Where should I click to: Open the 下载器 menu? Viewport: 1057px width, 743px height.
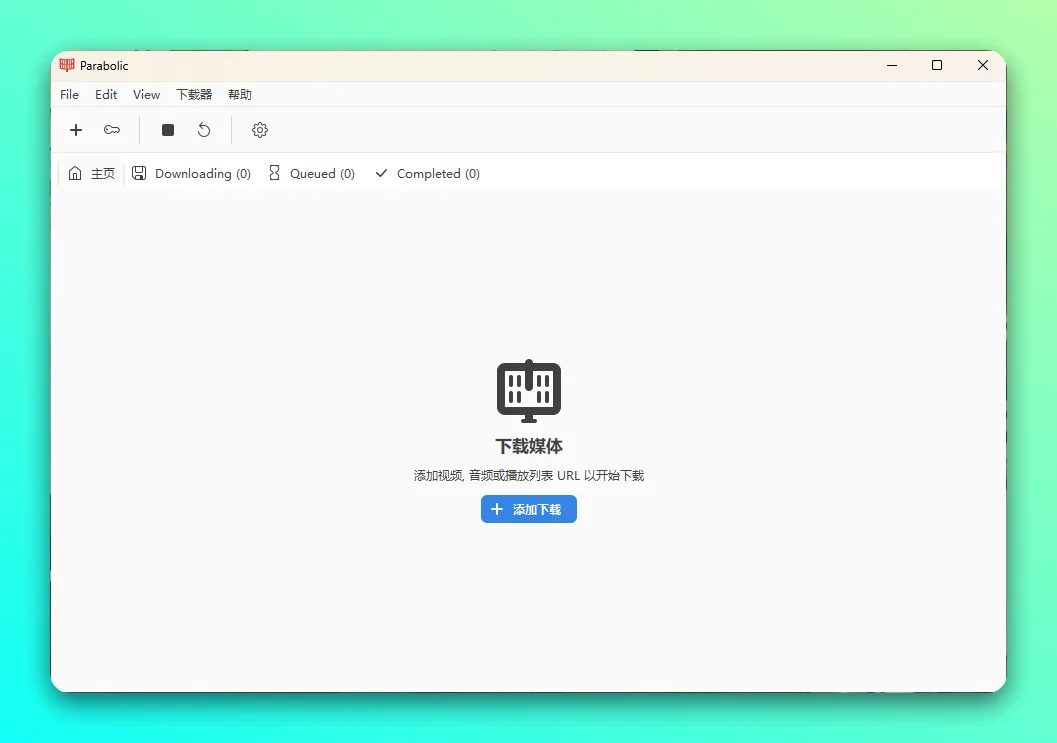(194, 94)
